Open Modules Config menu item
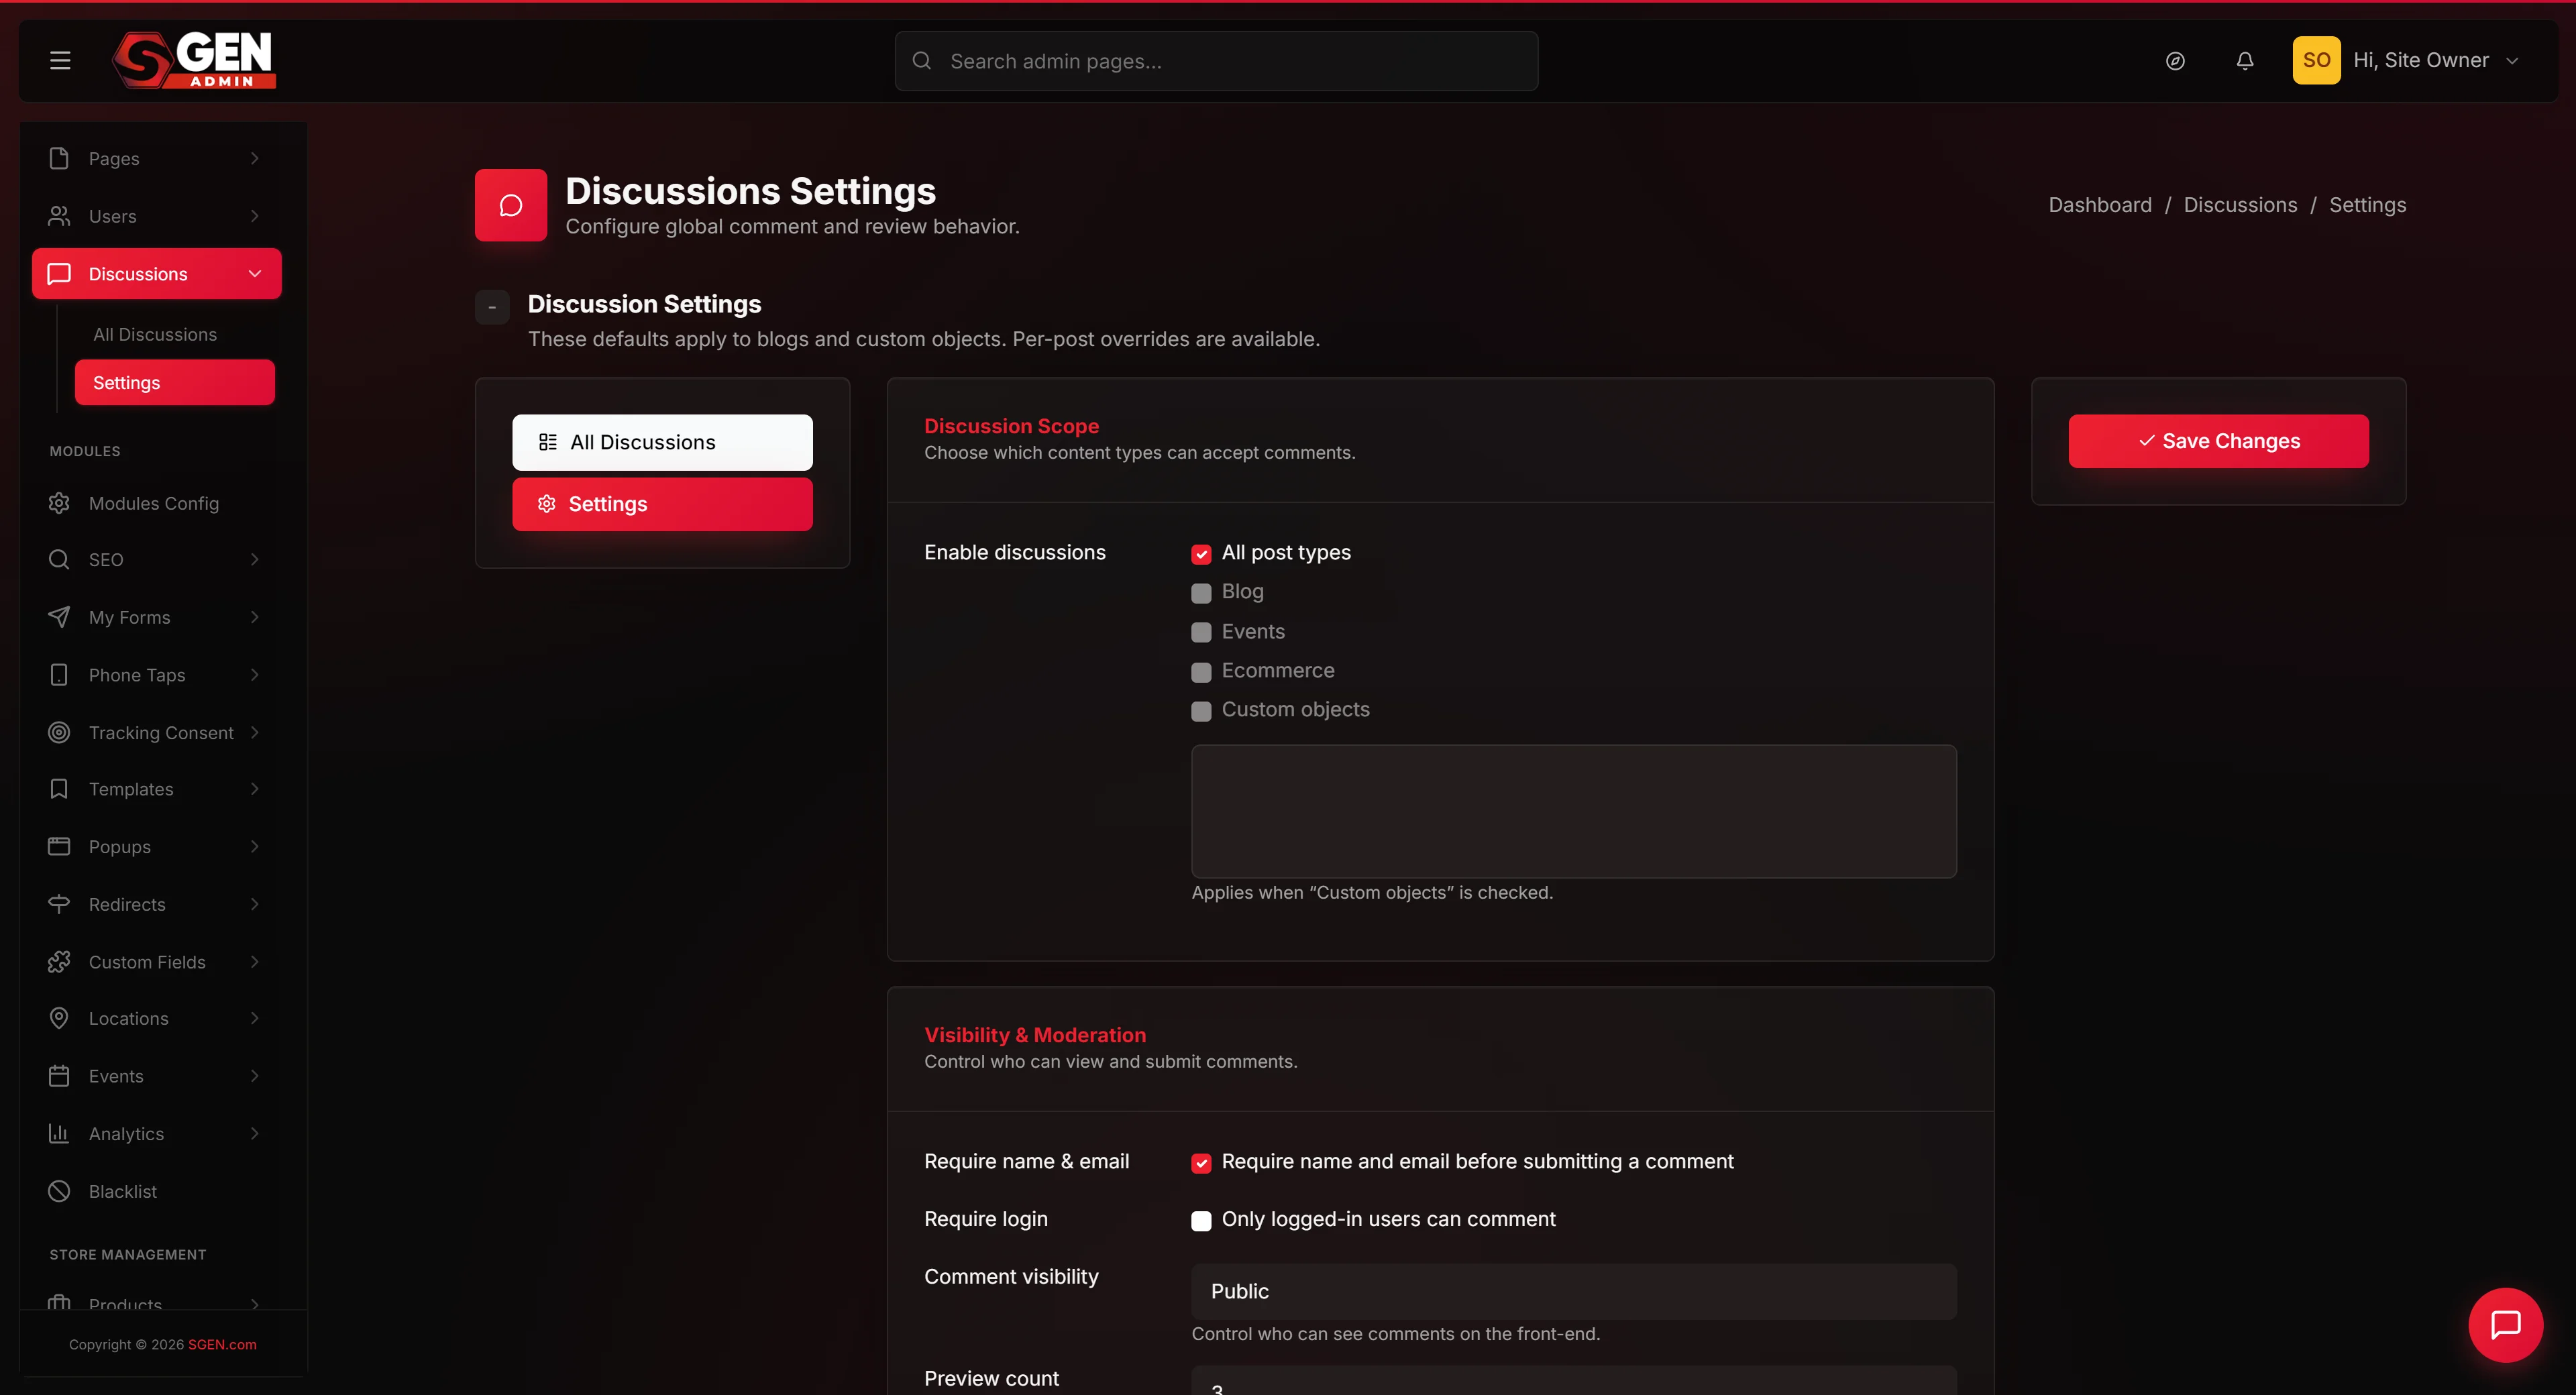Screen dimensions: 2576x1395 (154, 503)
